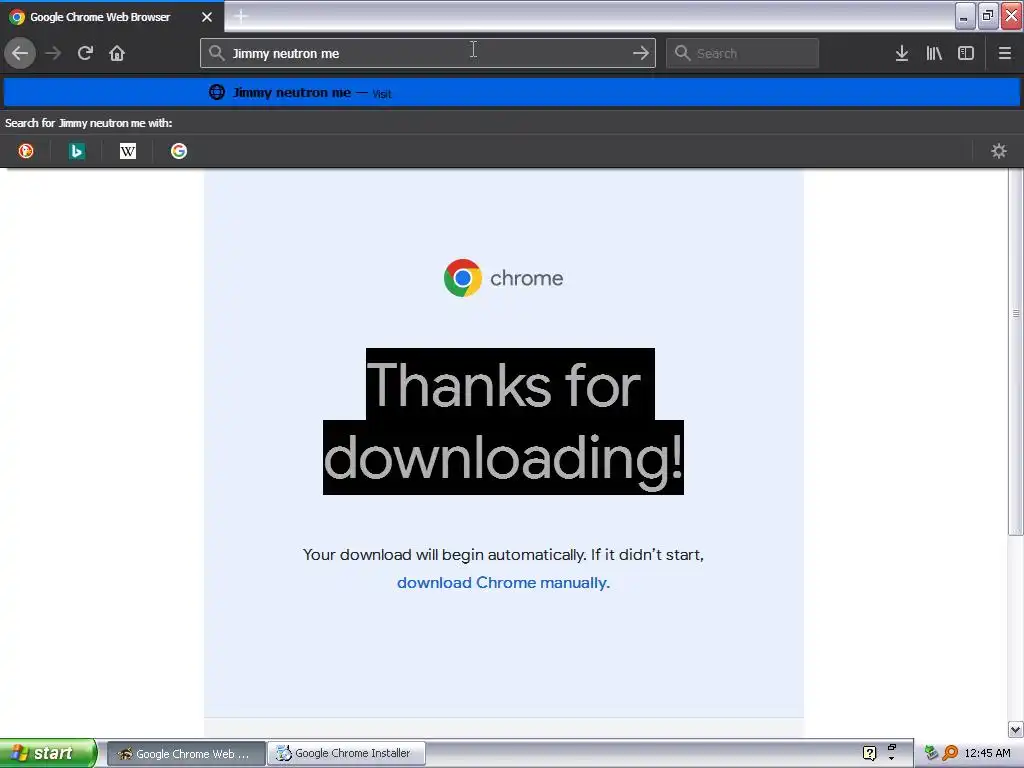Search with DuckDuckGo engine icon
The image size is (1024, 768).
(25, 151)
